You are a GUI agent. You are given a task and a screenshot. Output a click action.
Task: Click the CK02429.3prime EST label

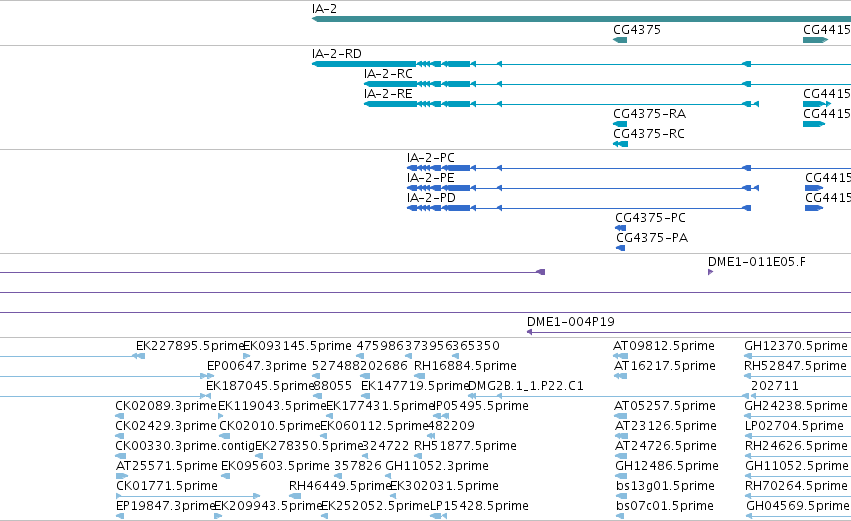click(x=166, y=426)
